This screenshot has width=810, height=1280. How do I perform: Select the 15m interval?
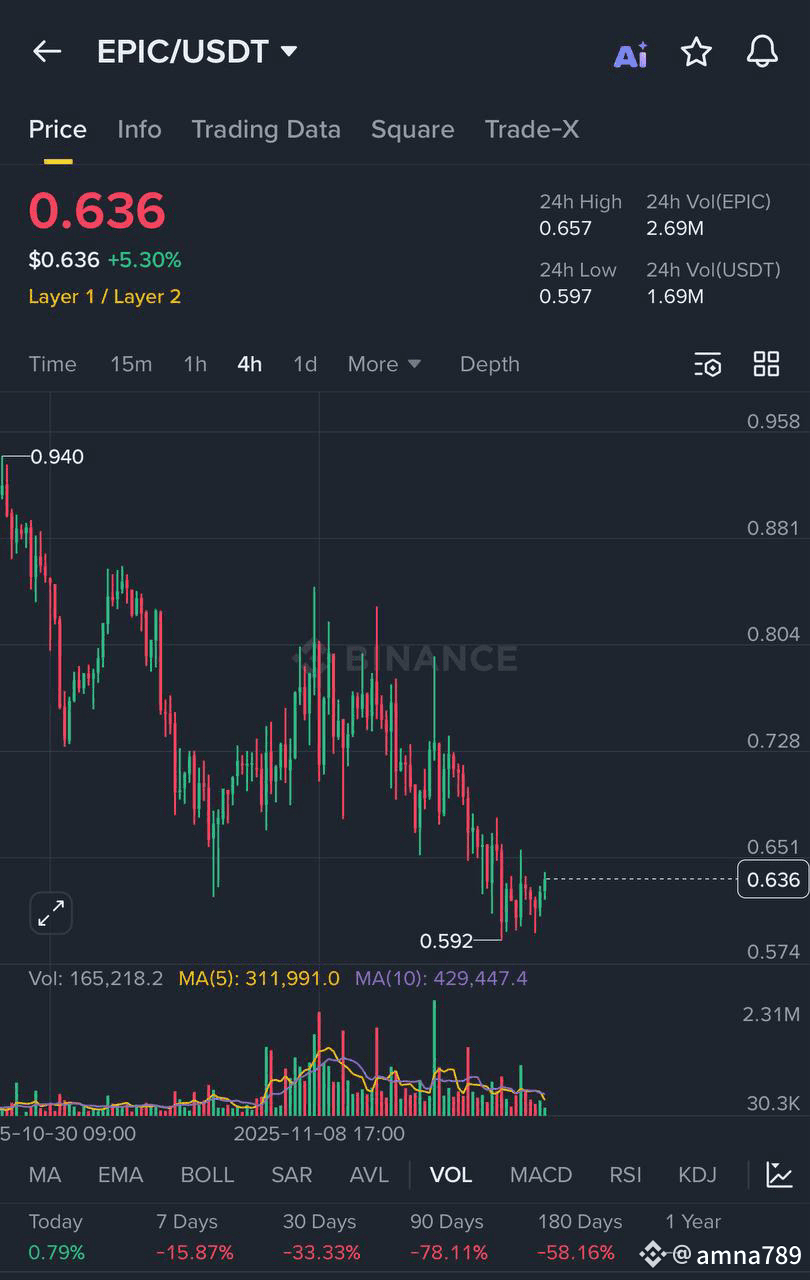pyautogui.click(x=131, y=364)
